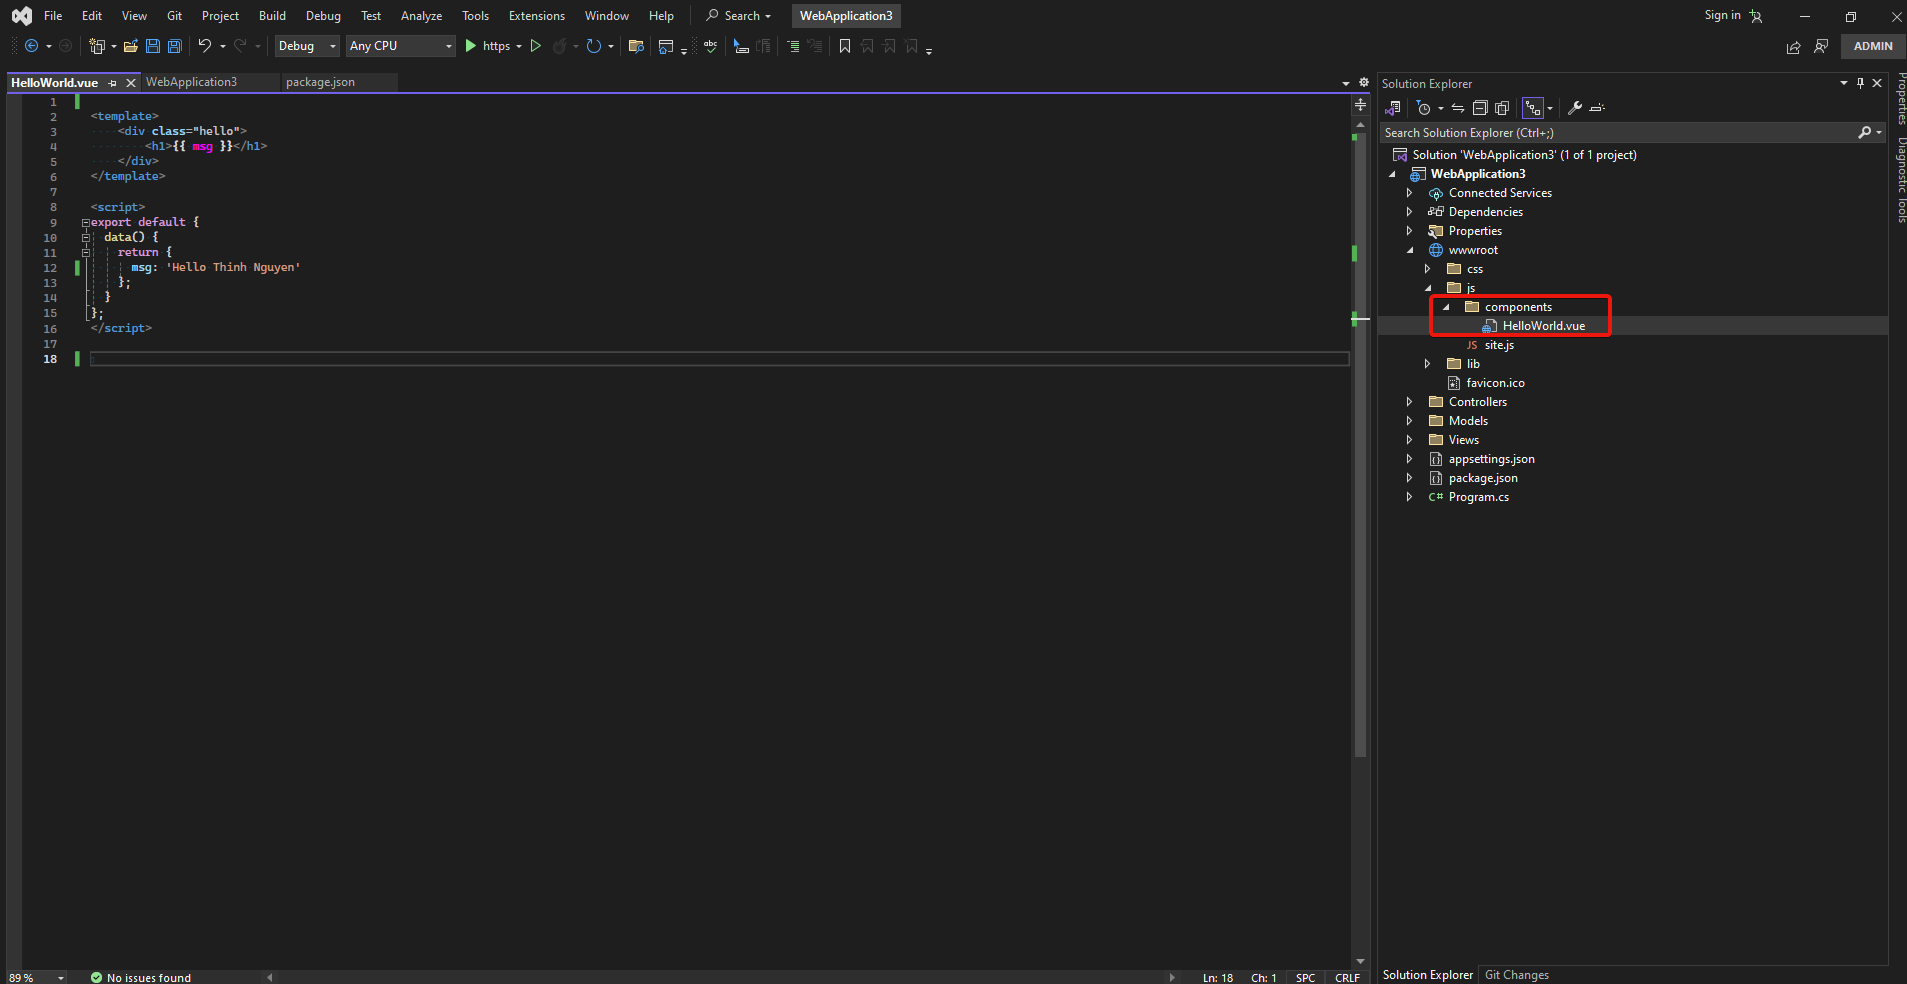1907x984 pixels.
Task: Pin the Solution Explorer panel
Action: pyautogui.click(x=1859, y=83)
